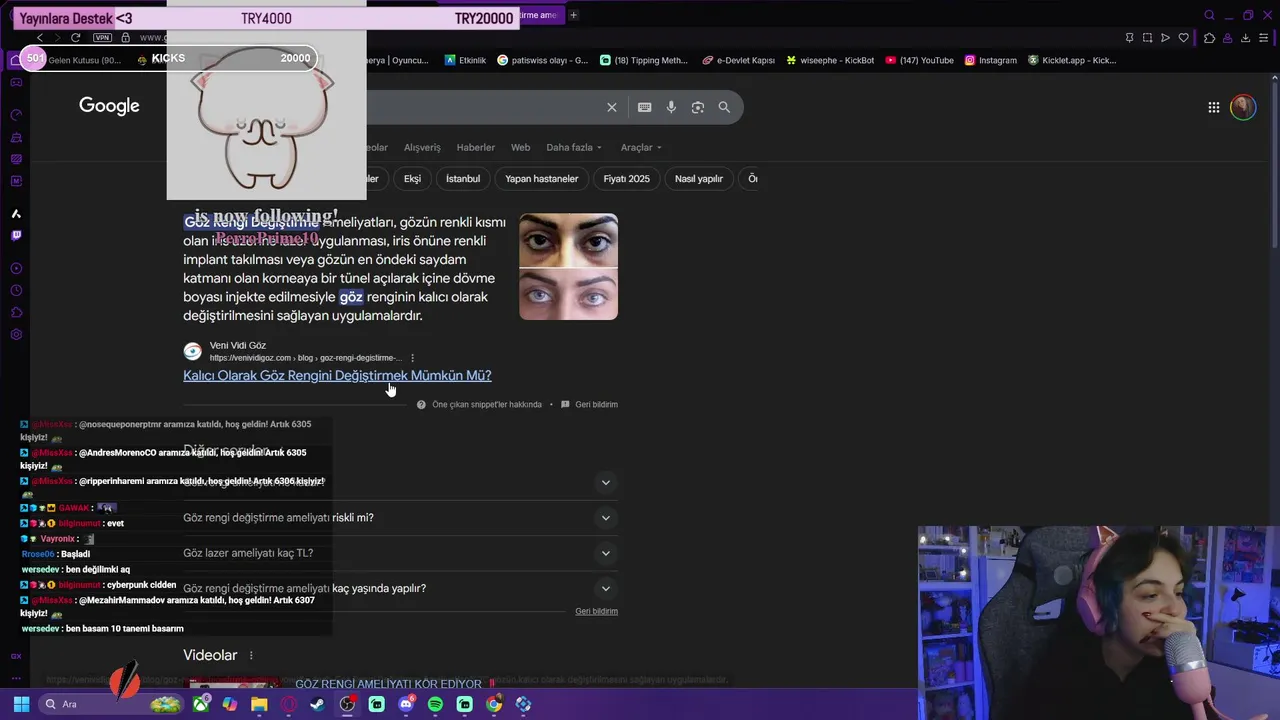This screenshot has height=720, width=1280.
Task: Reload the page from the browser toolbar
Action: click(75, 37)
